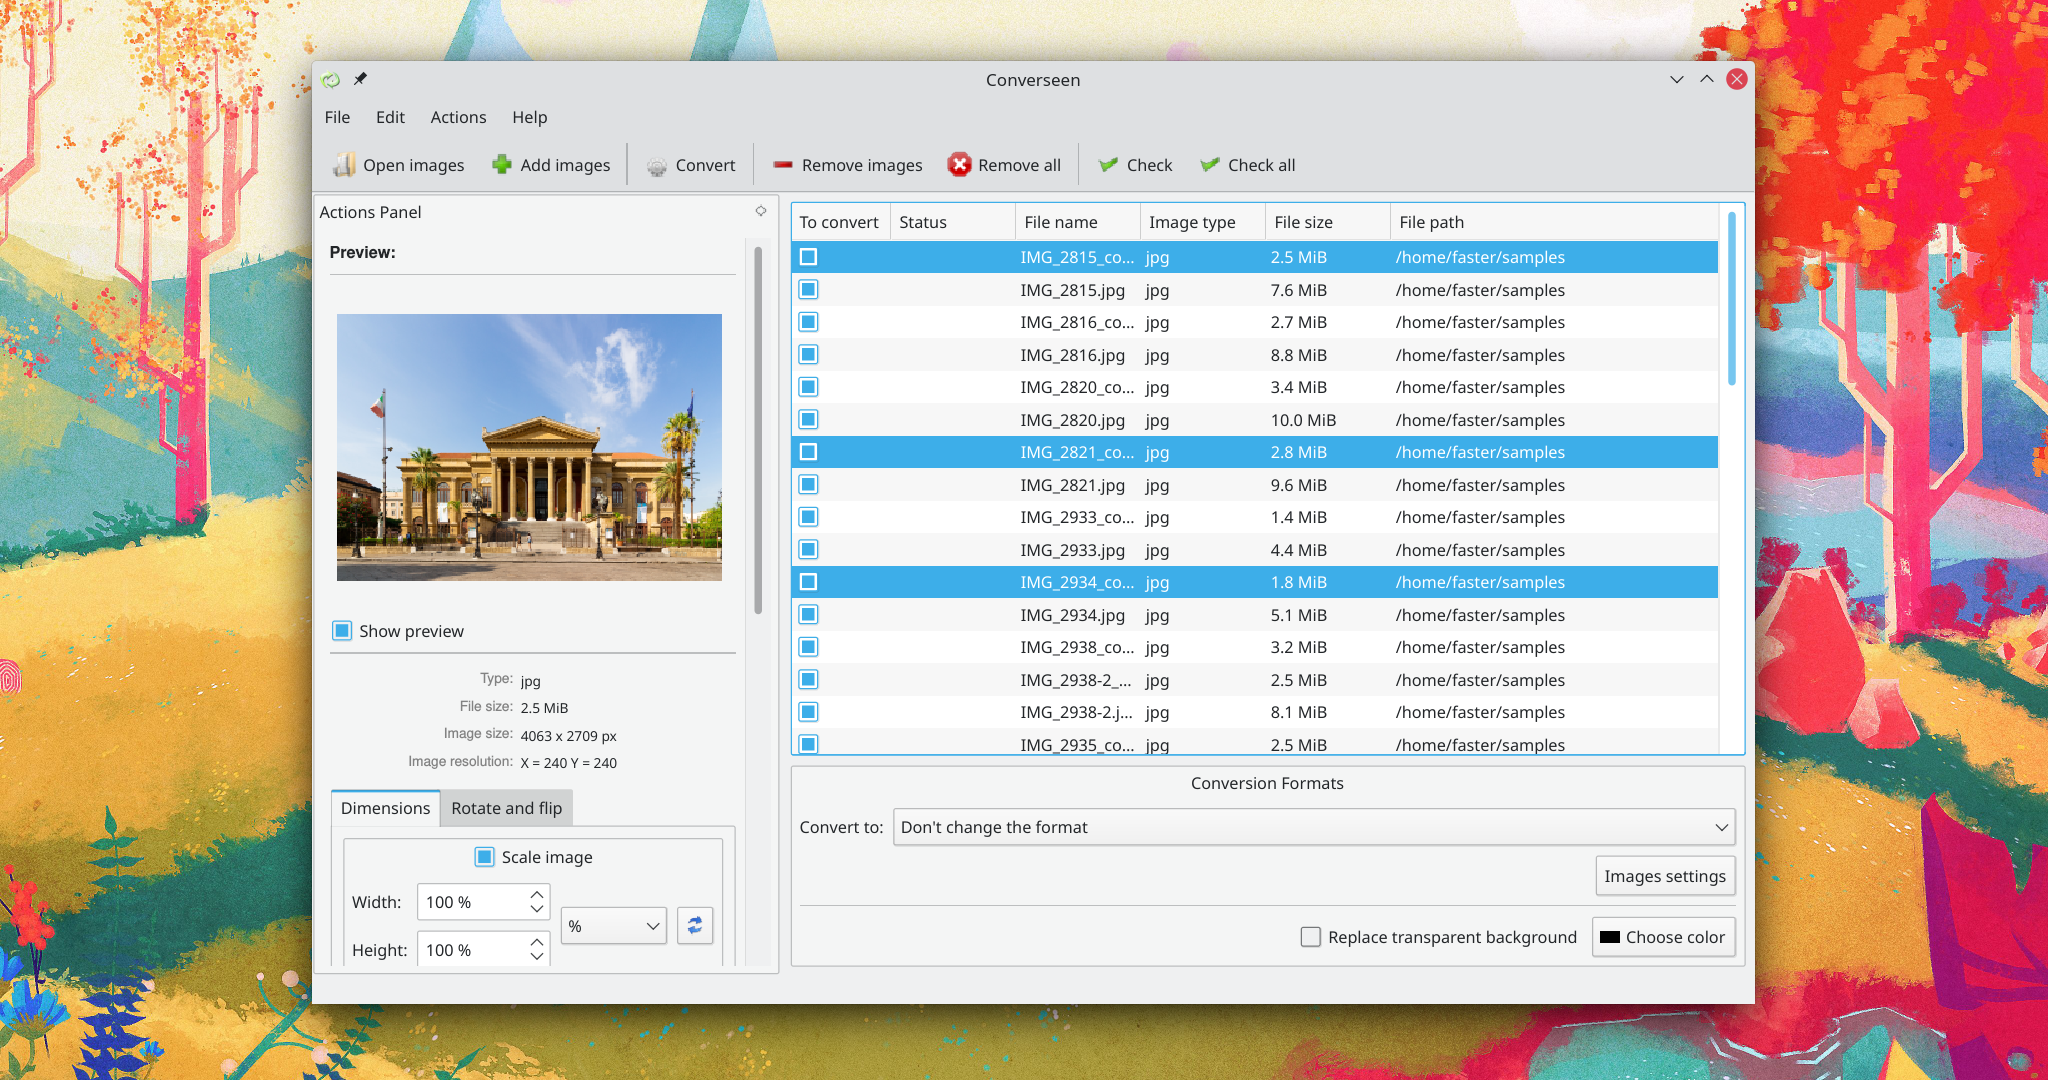Viewport: 2048px width, 1080px height.
Task: Select the IMG_2938-2.j... file row
Action: [x=1255, y=712]
